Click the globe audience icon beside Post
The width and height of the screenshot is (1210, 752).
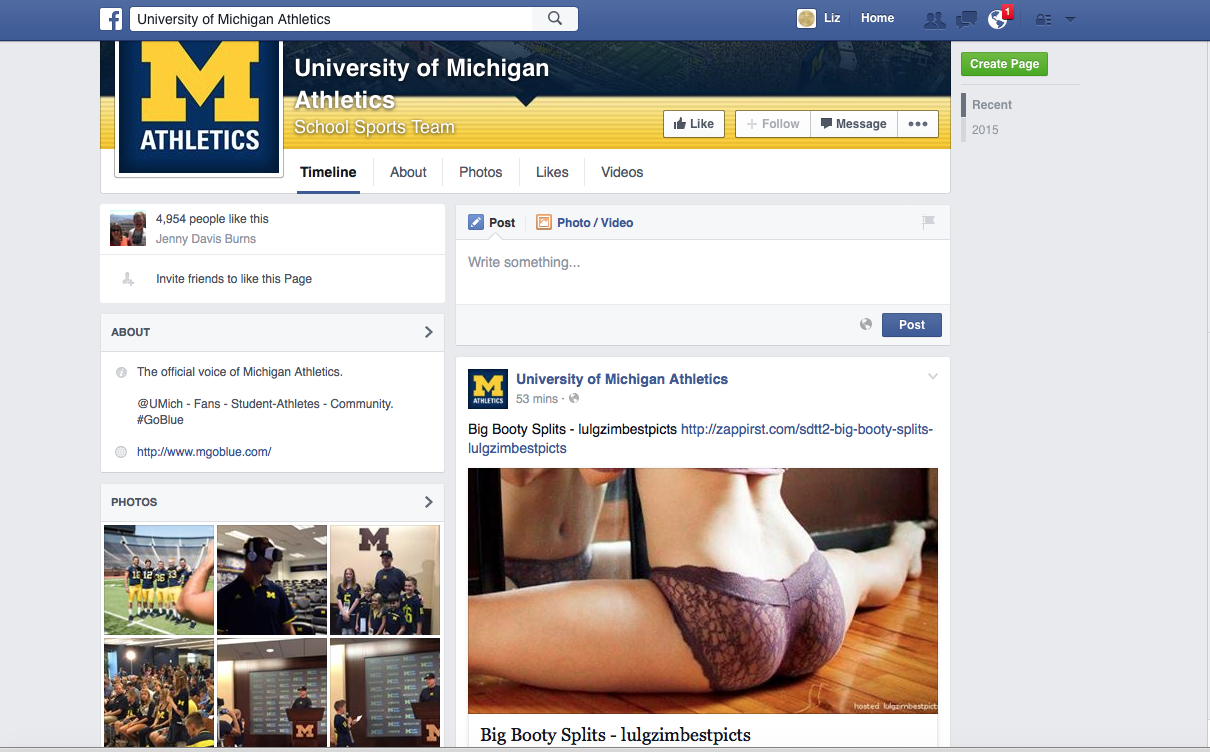pos(866,324)
